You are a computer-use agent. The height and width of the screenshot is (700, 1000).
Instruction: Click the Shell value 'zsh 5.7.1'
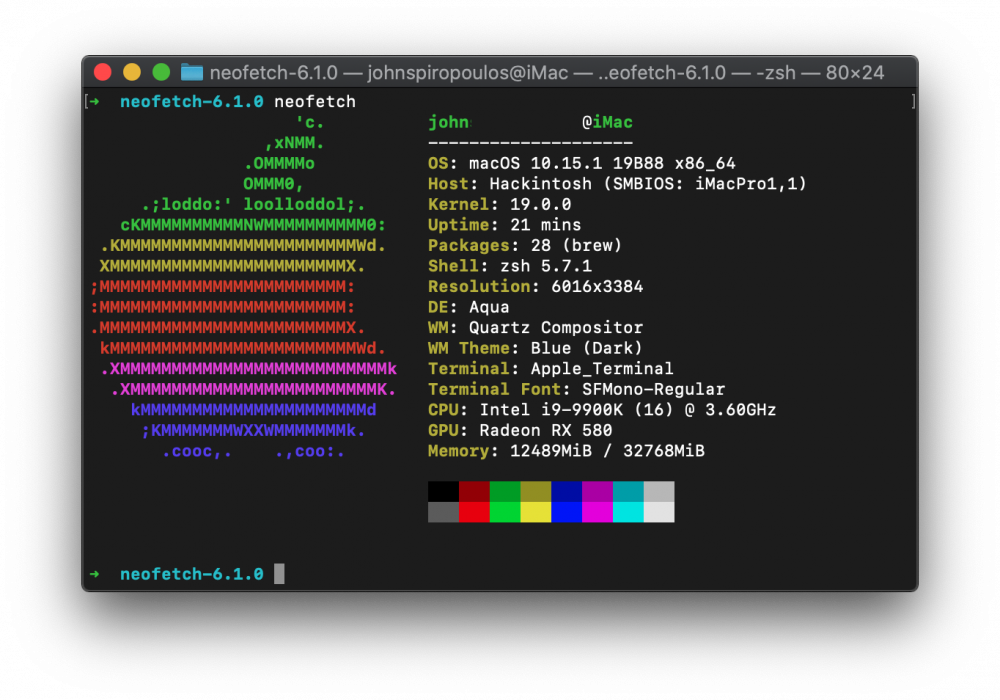point(546,266)
